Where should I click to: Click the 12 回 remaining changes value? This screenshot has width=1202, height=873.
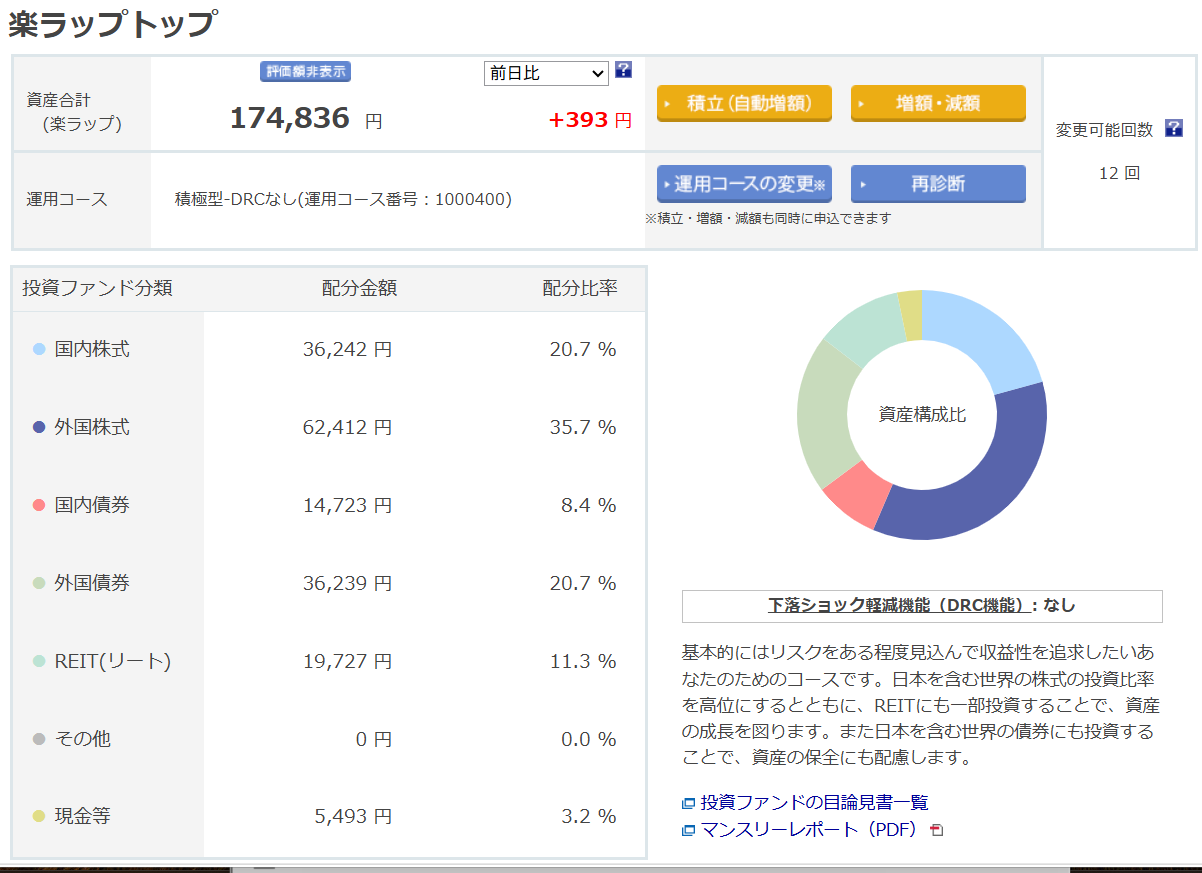pyautogui.click(x=1119, y=173)
